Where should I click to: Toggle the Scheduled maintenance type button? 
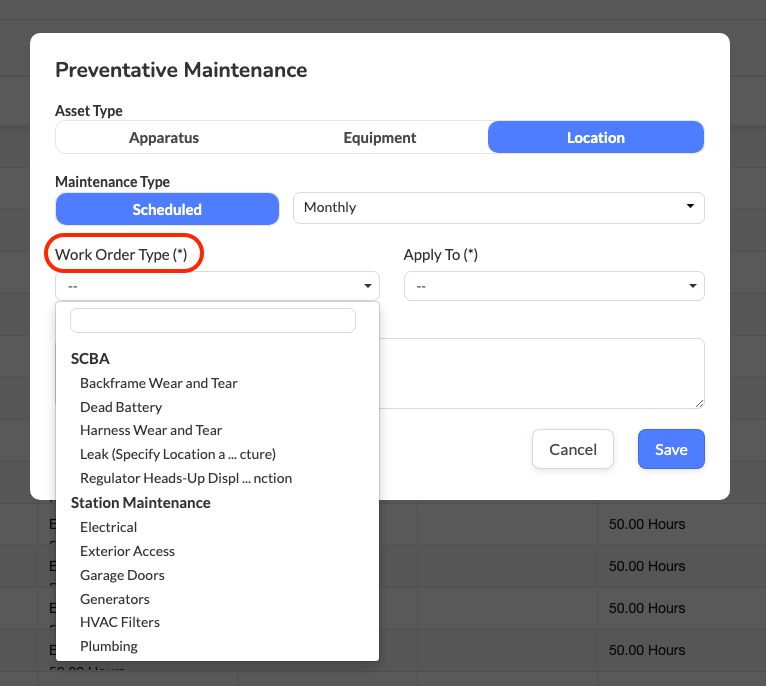167,209
